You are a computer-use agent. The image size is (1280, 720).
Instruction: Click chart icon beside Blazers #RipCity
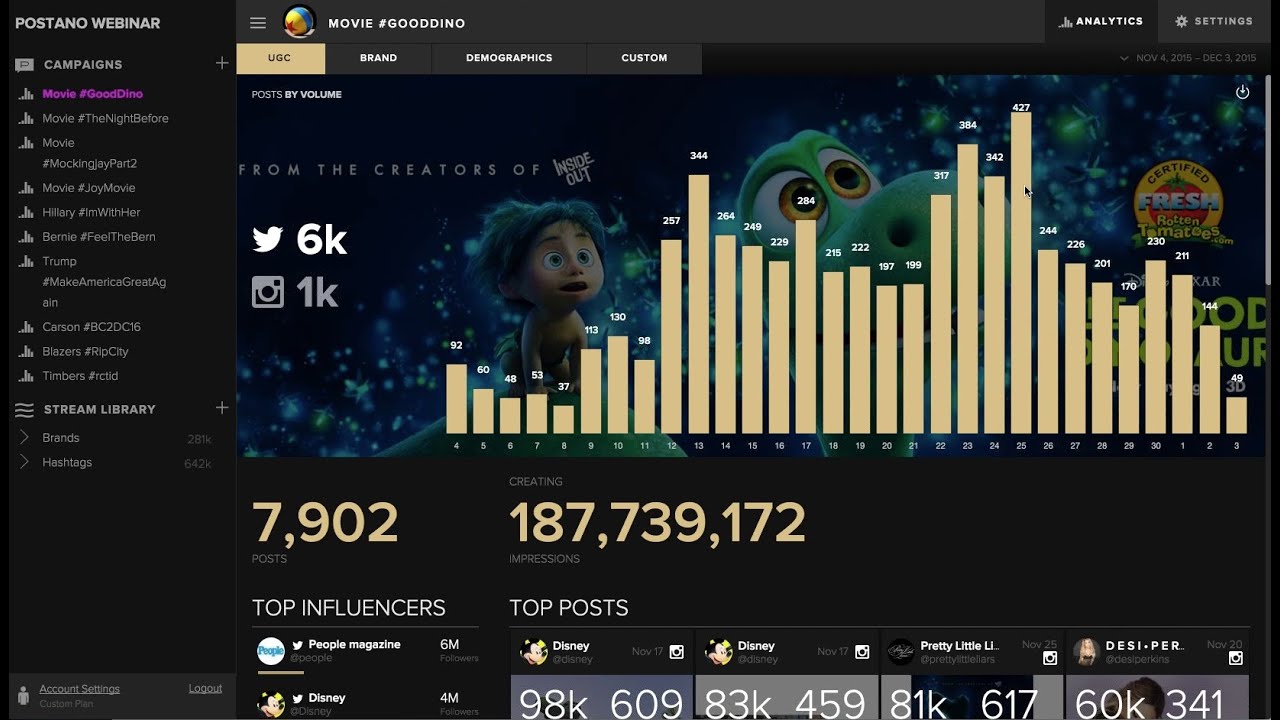(x=26, y=352)
